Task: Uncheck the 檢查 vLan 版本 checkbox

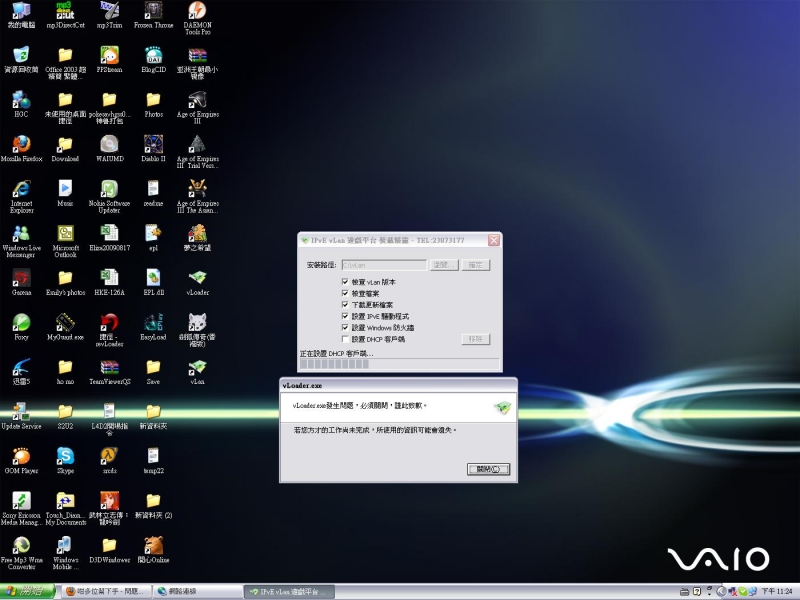Action: (346, 283)
